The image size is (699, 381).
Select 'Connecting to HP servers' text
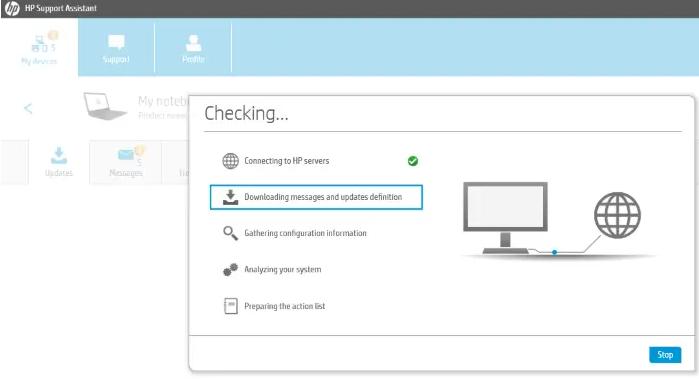(287, 161)
